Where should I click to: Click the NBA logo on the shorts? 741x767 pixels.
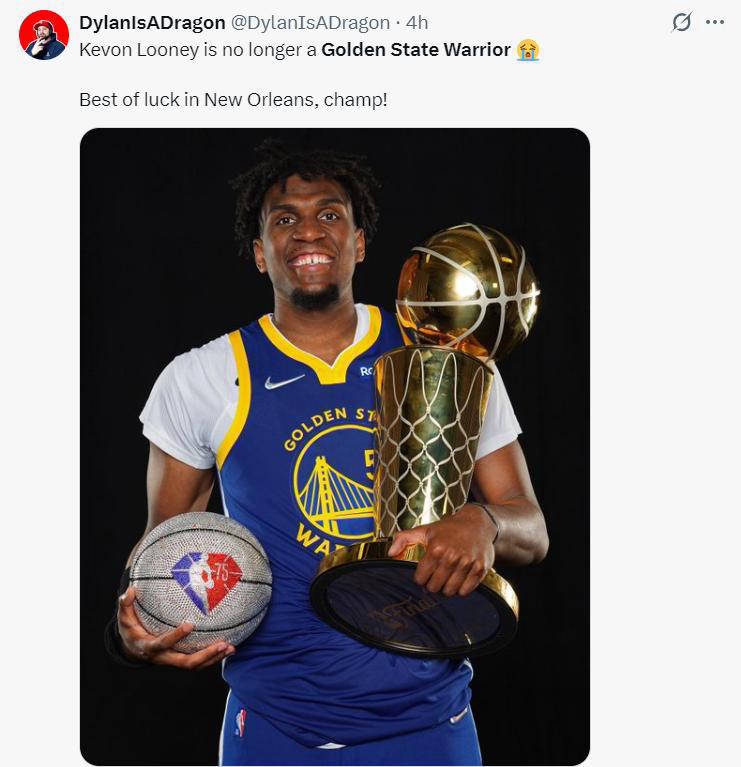pos(240,722)
